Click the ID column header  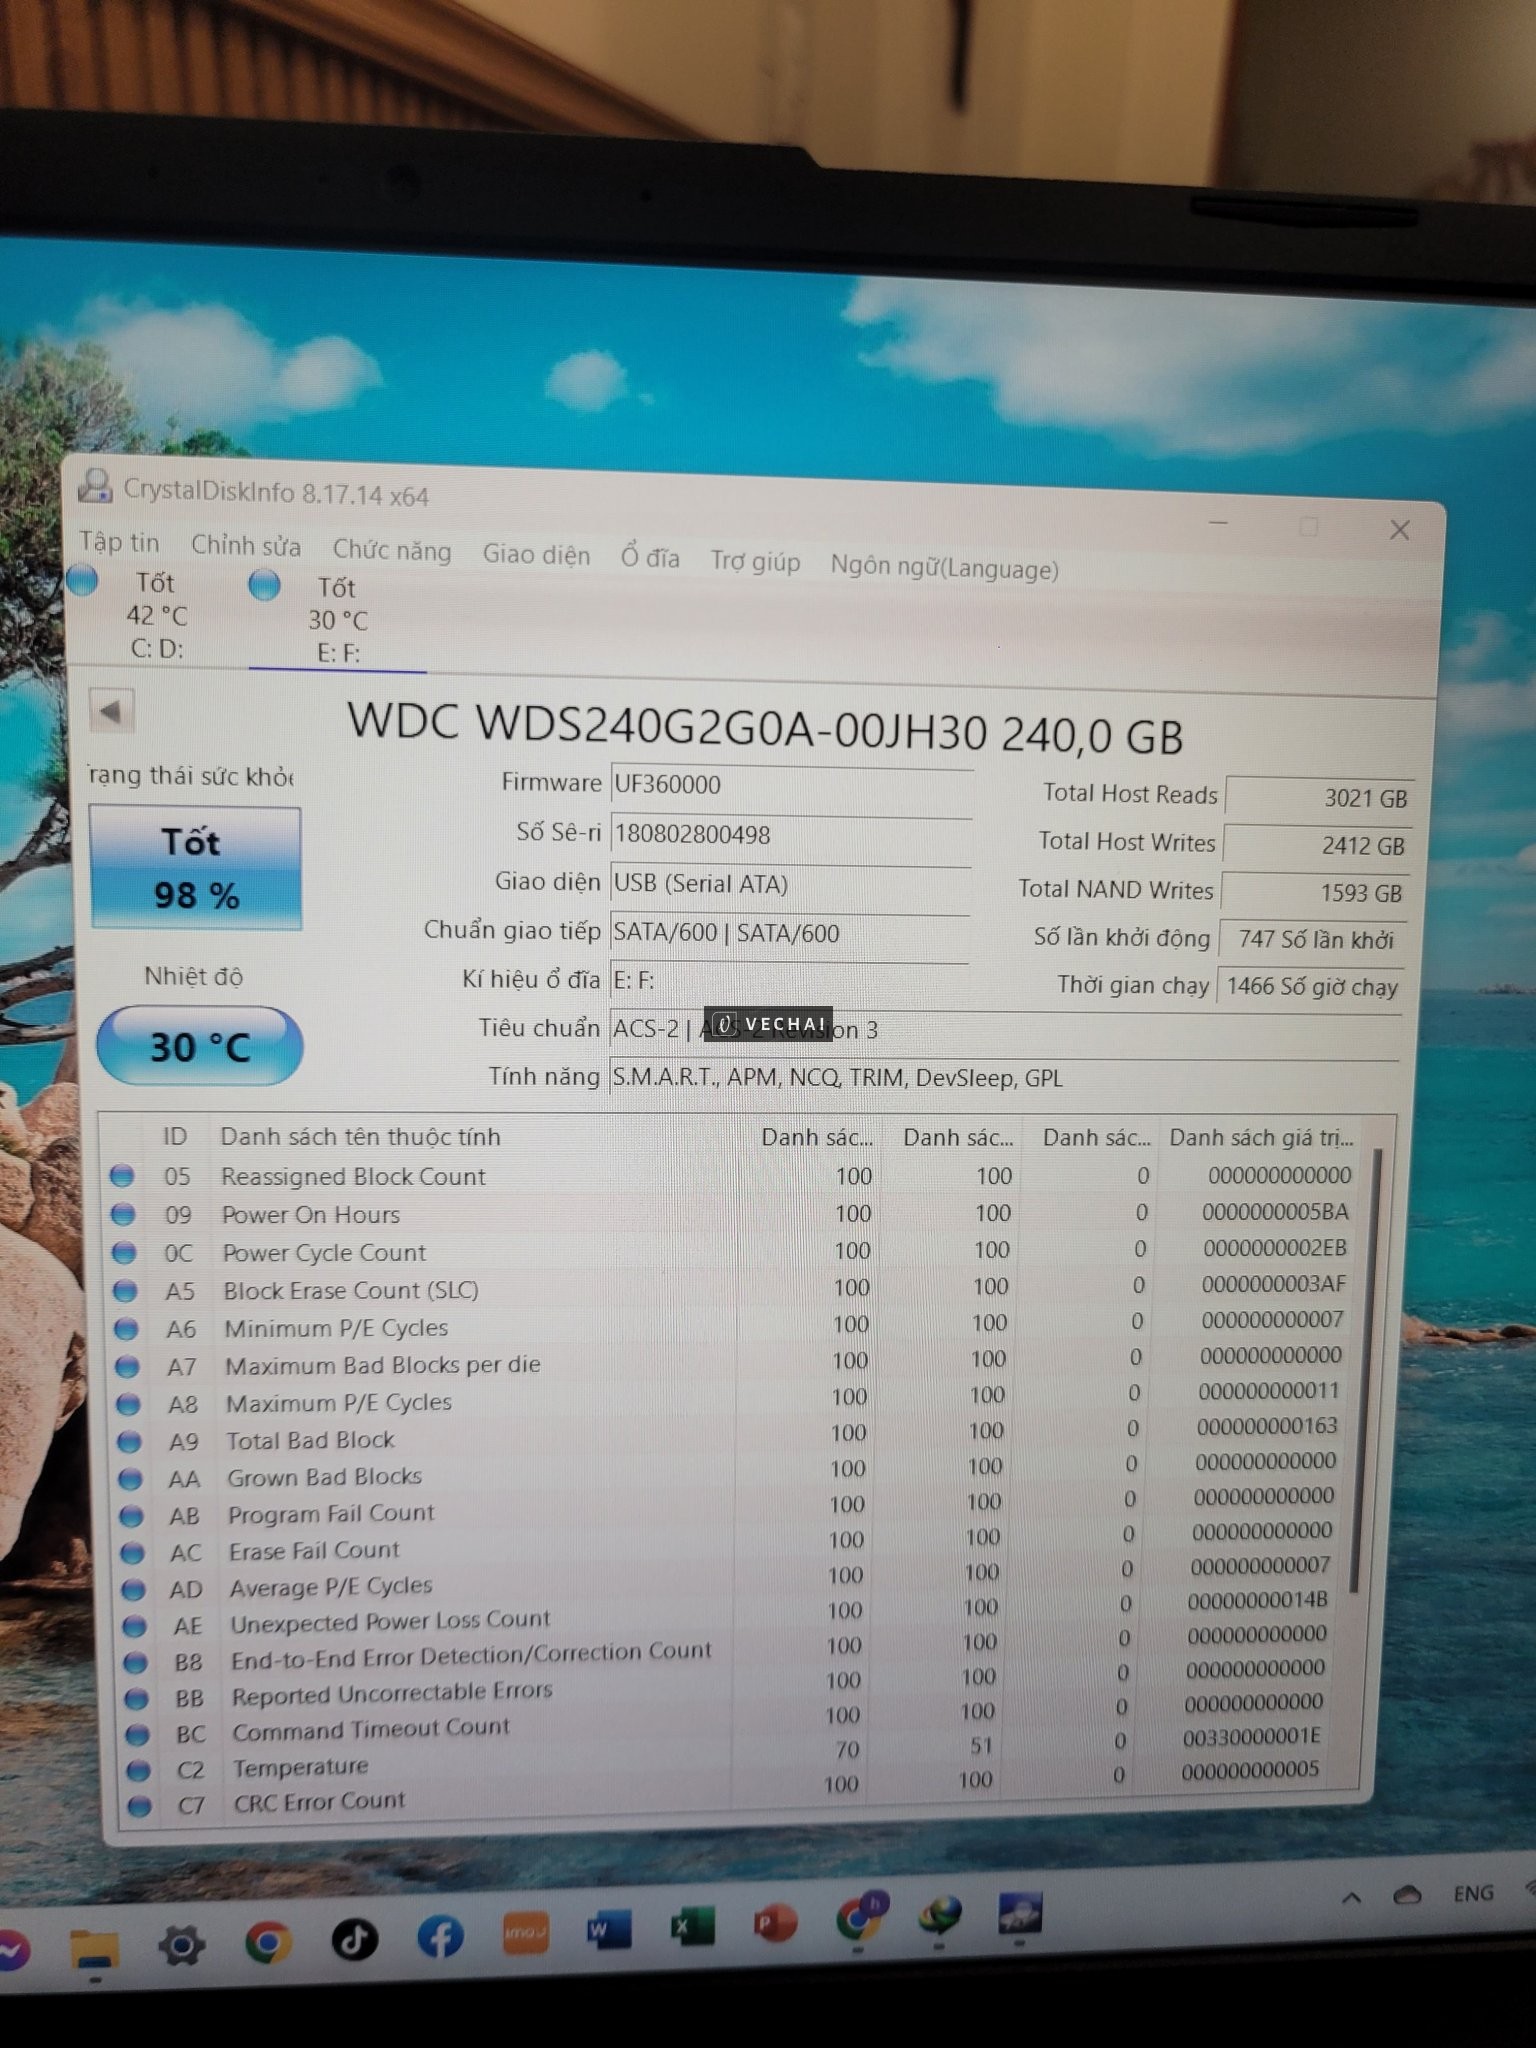175,1136
